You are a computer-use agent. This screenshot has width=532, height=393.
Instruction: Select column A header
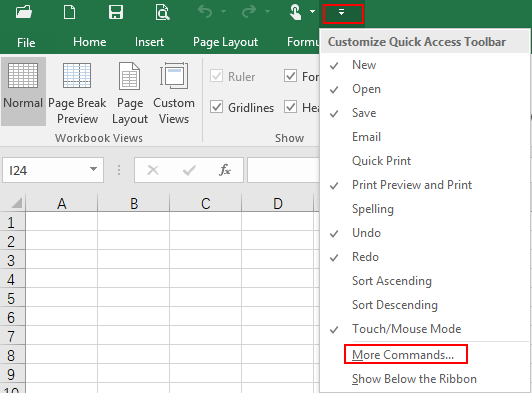(61, 203)
